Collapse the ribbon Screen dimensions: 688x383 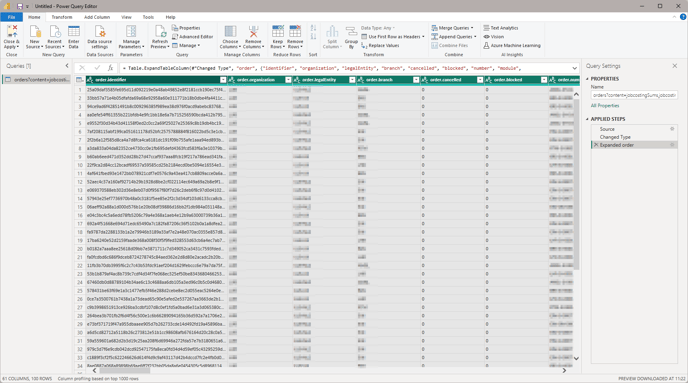coord(674,17)
